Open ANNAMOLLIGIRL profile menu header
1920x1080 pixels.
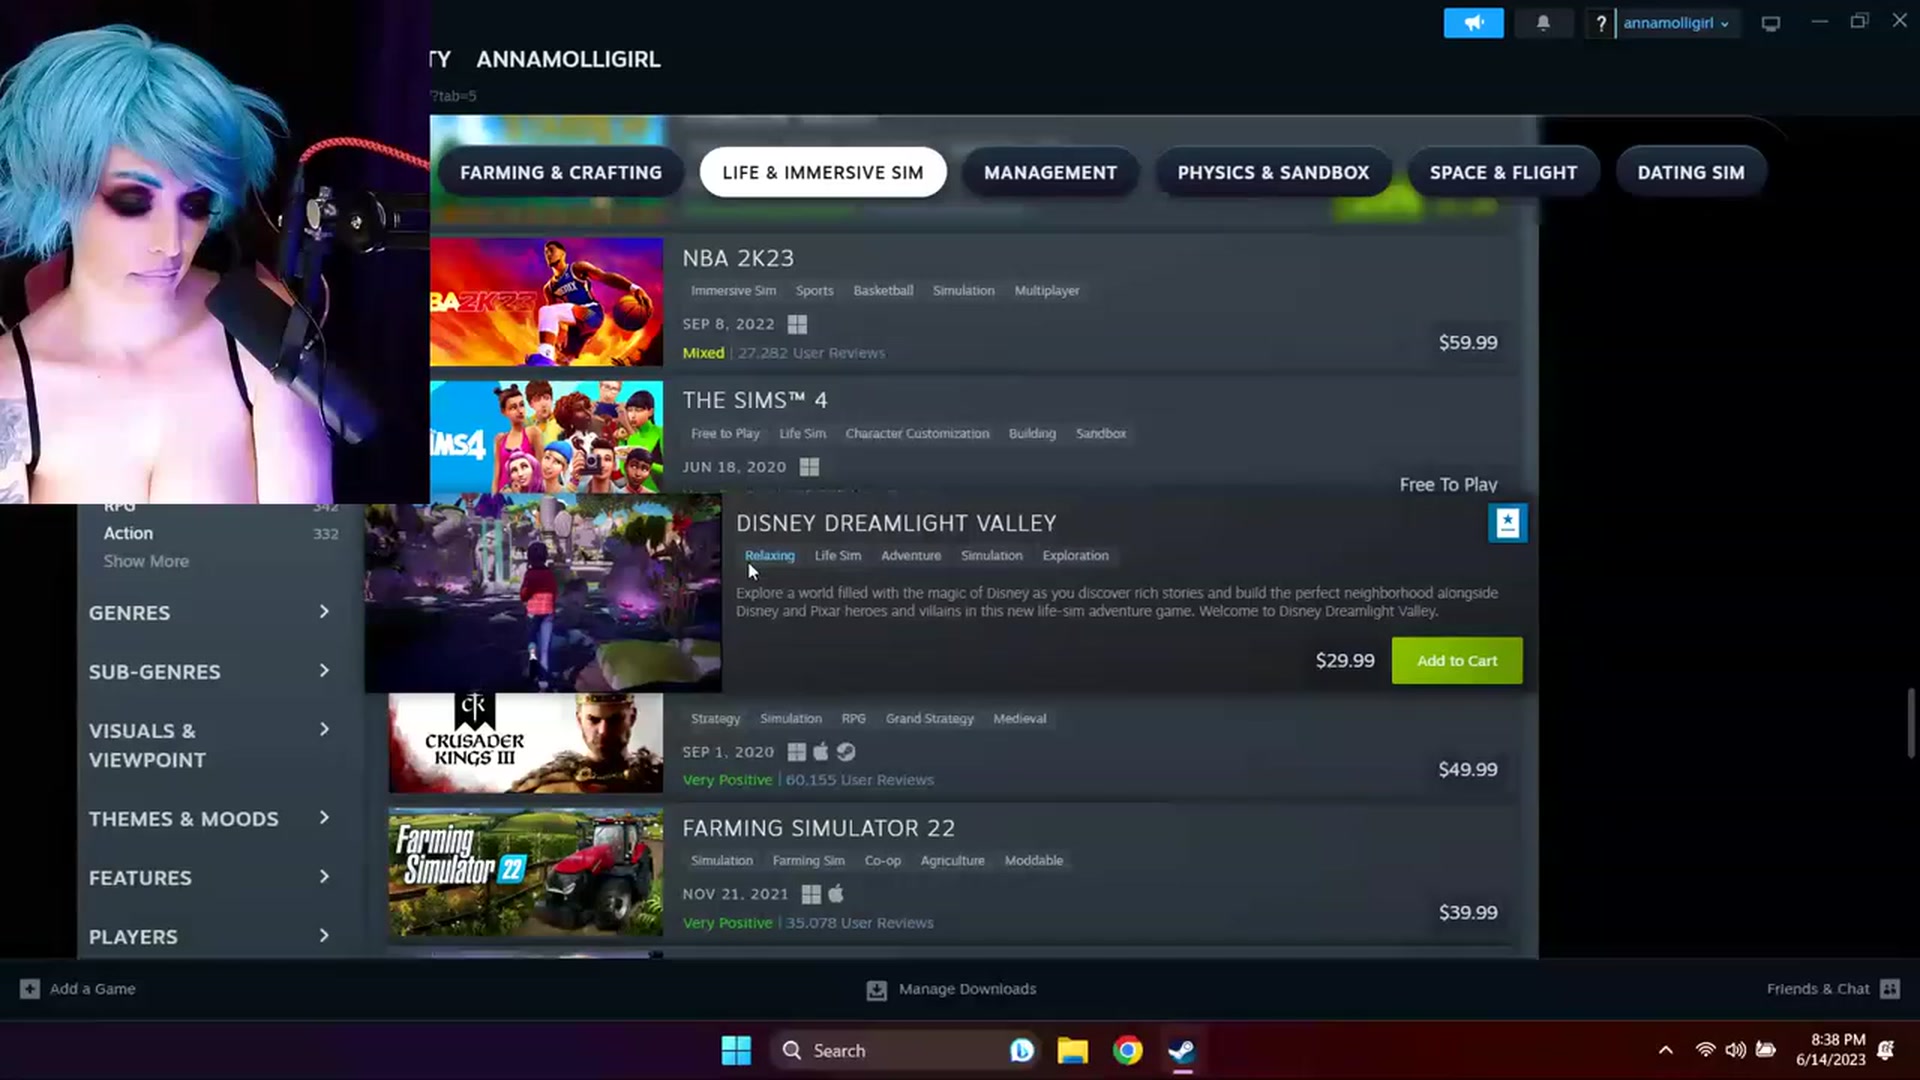coord(568,59)
